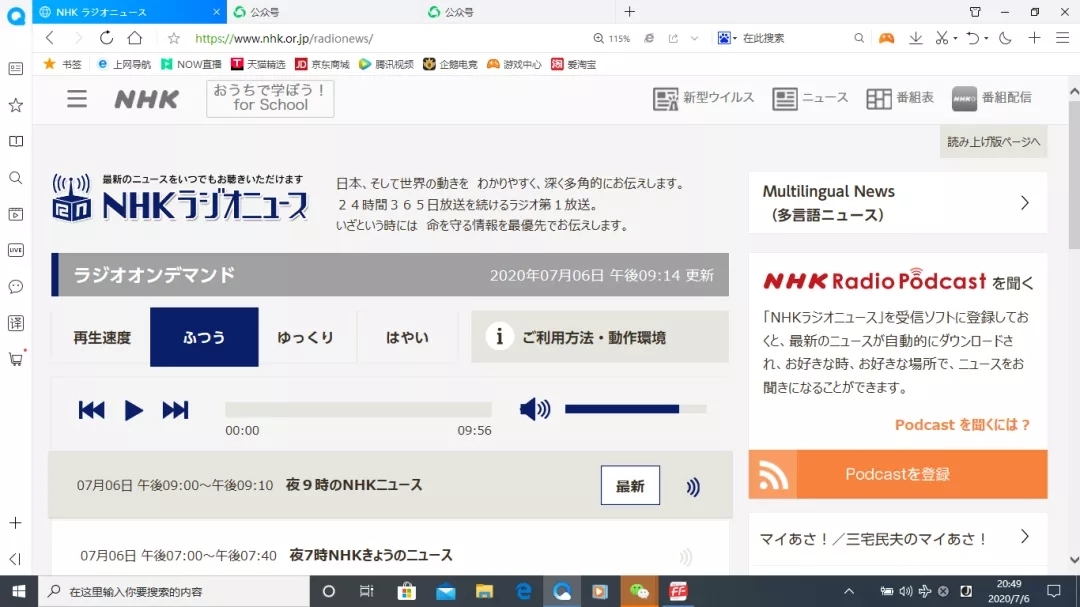Select the ゆっくり playback speed
This screenshot has height=607, width=1080.
[304, 337]
